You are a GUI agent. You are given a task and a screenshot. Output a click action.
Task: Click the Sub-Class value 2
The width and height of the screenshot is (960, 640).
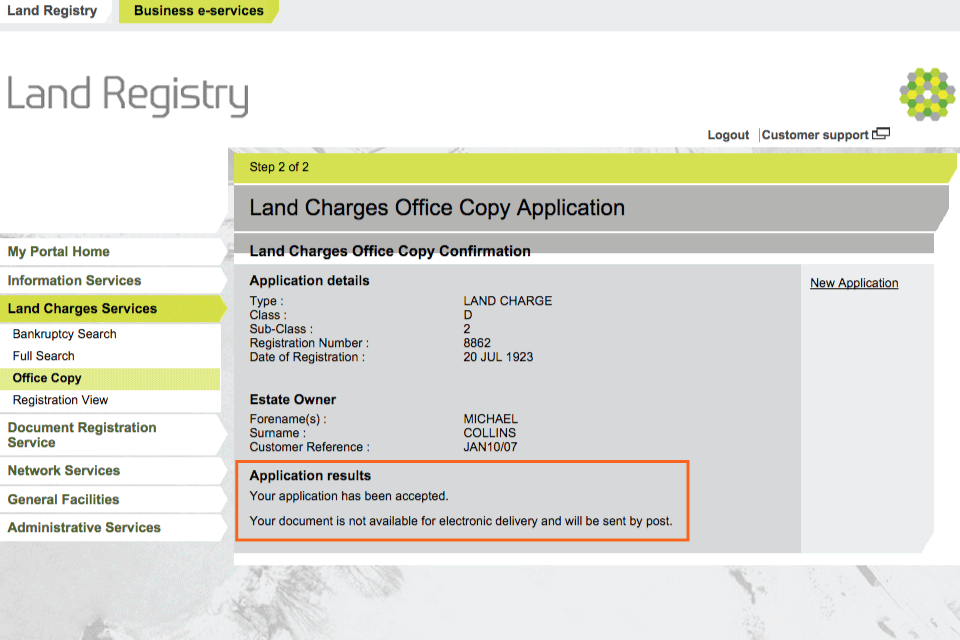coord(467,329)
